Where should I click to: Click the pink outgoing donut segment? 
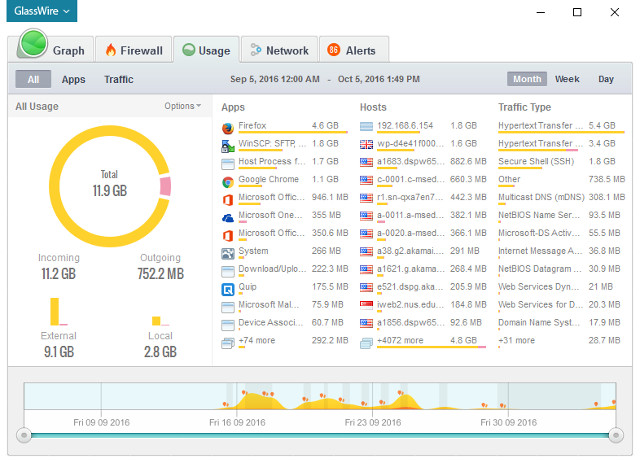coord(165,186)
